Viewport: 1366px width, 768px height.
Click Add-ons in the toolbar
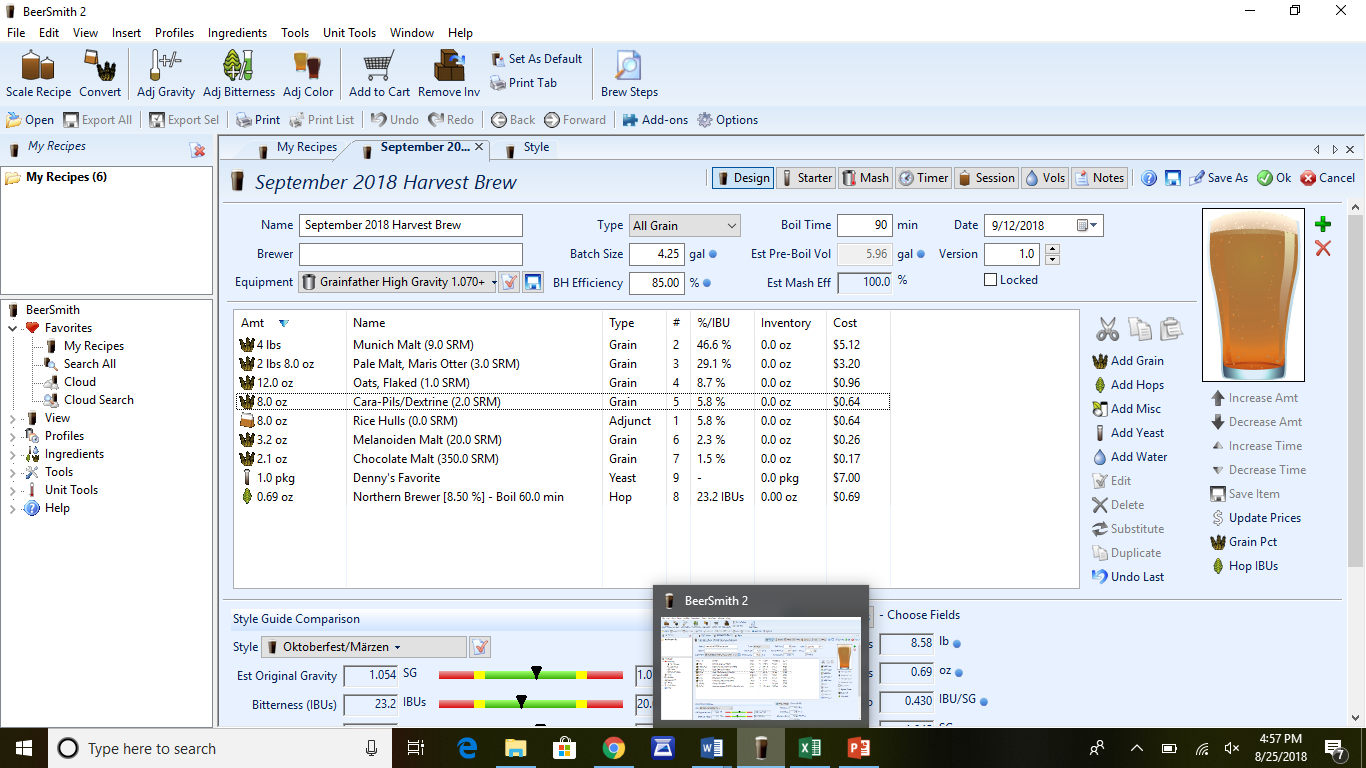tap(655, 120)
